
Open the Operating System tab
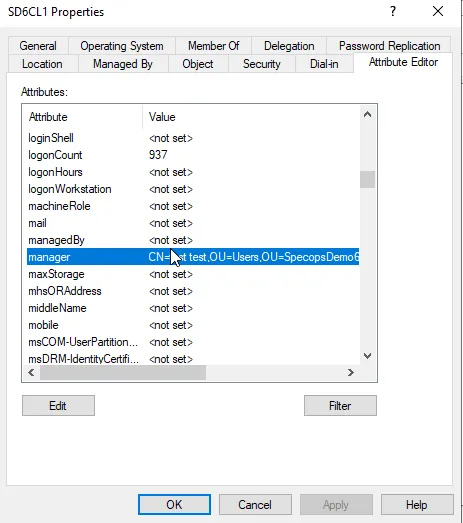pyautogui.click(x=122, y=46)
